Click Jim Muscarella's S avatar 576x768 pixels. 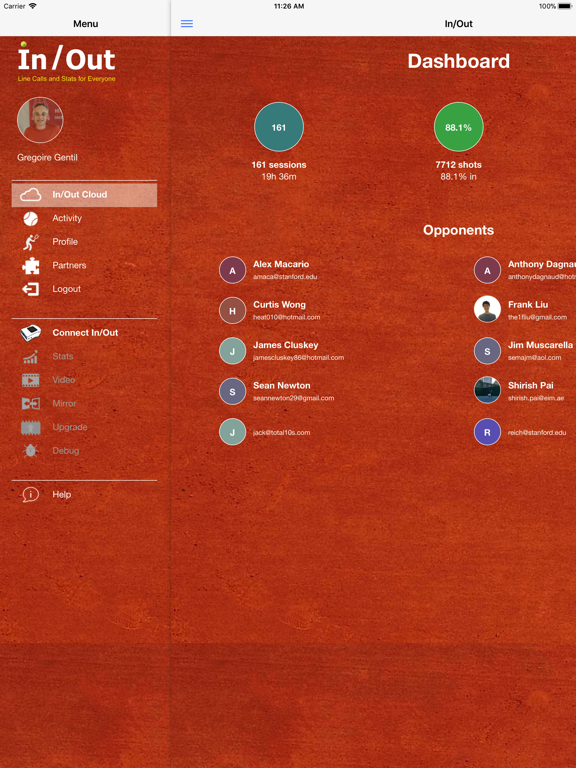[x=487, y=351]
